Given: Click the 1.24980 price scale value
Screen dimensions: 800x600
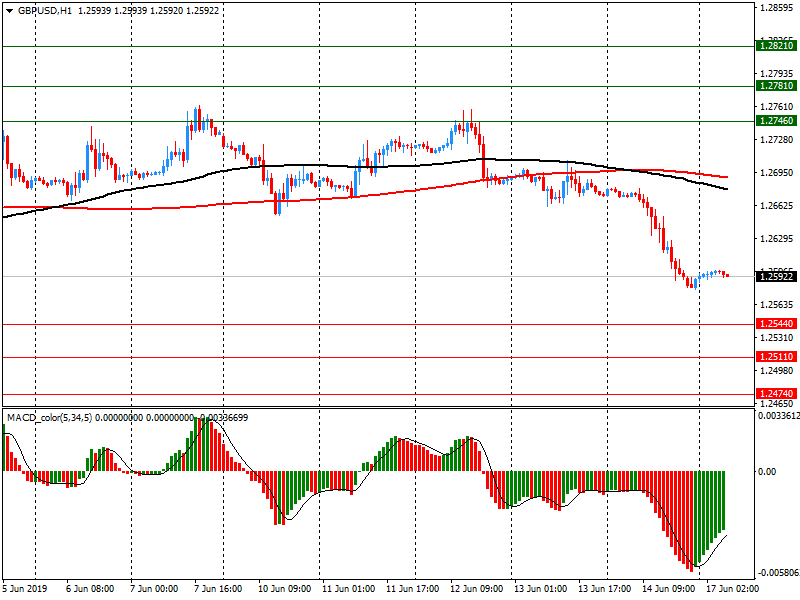Looking at the screenshot, I should (777, 370).
